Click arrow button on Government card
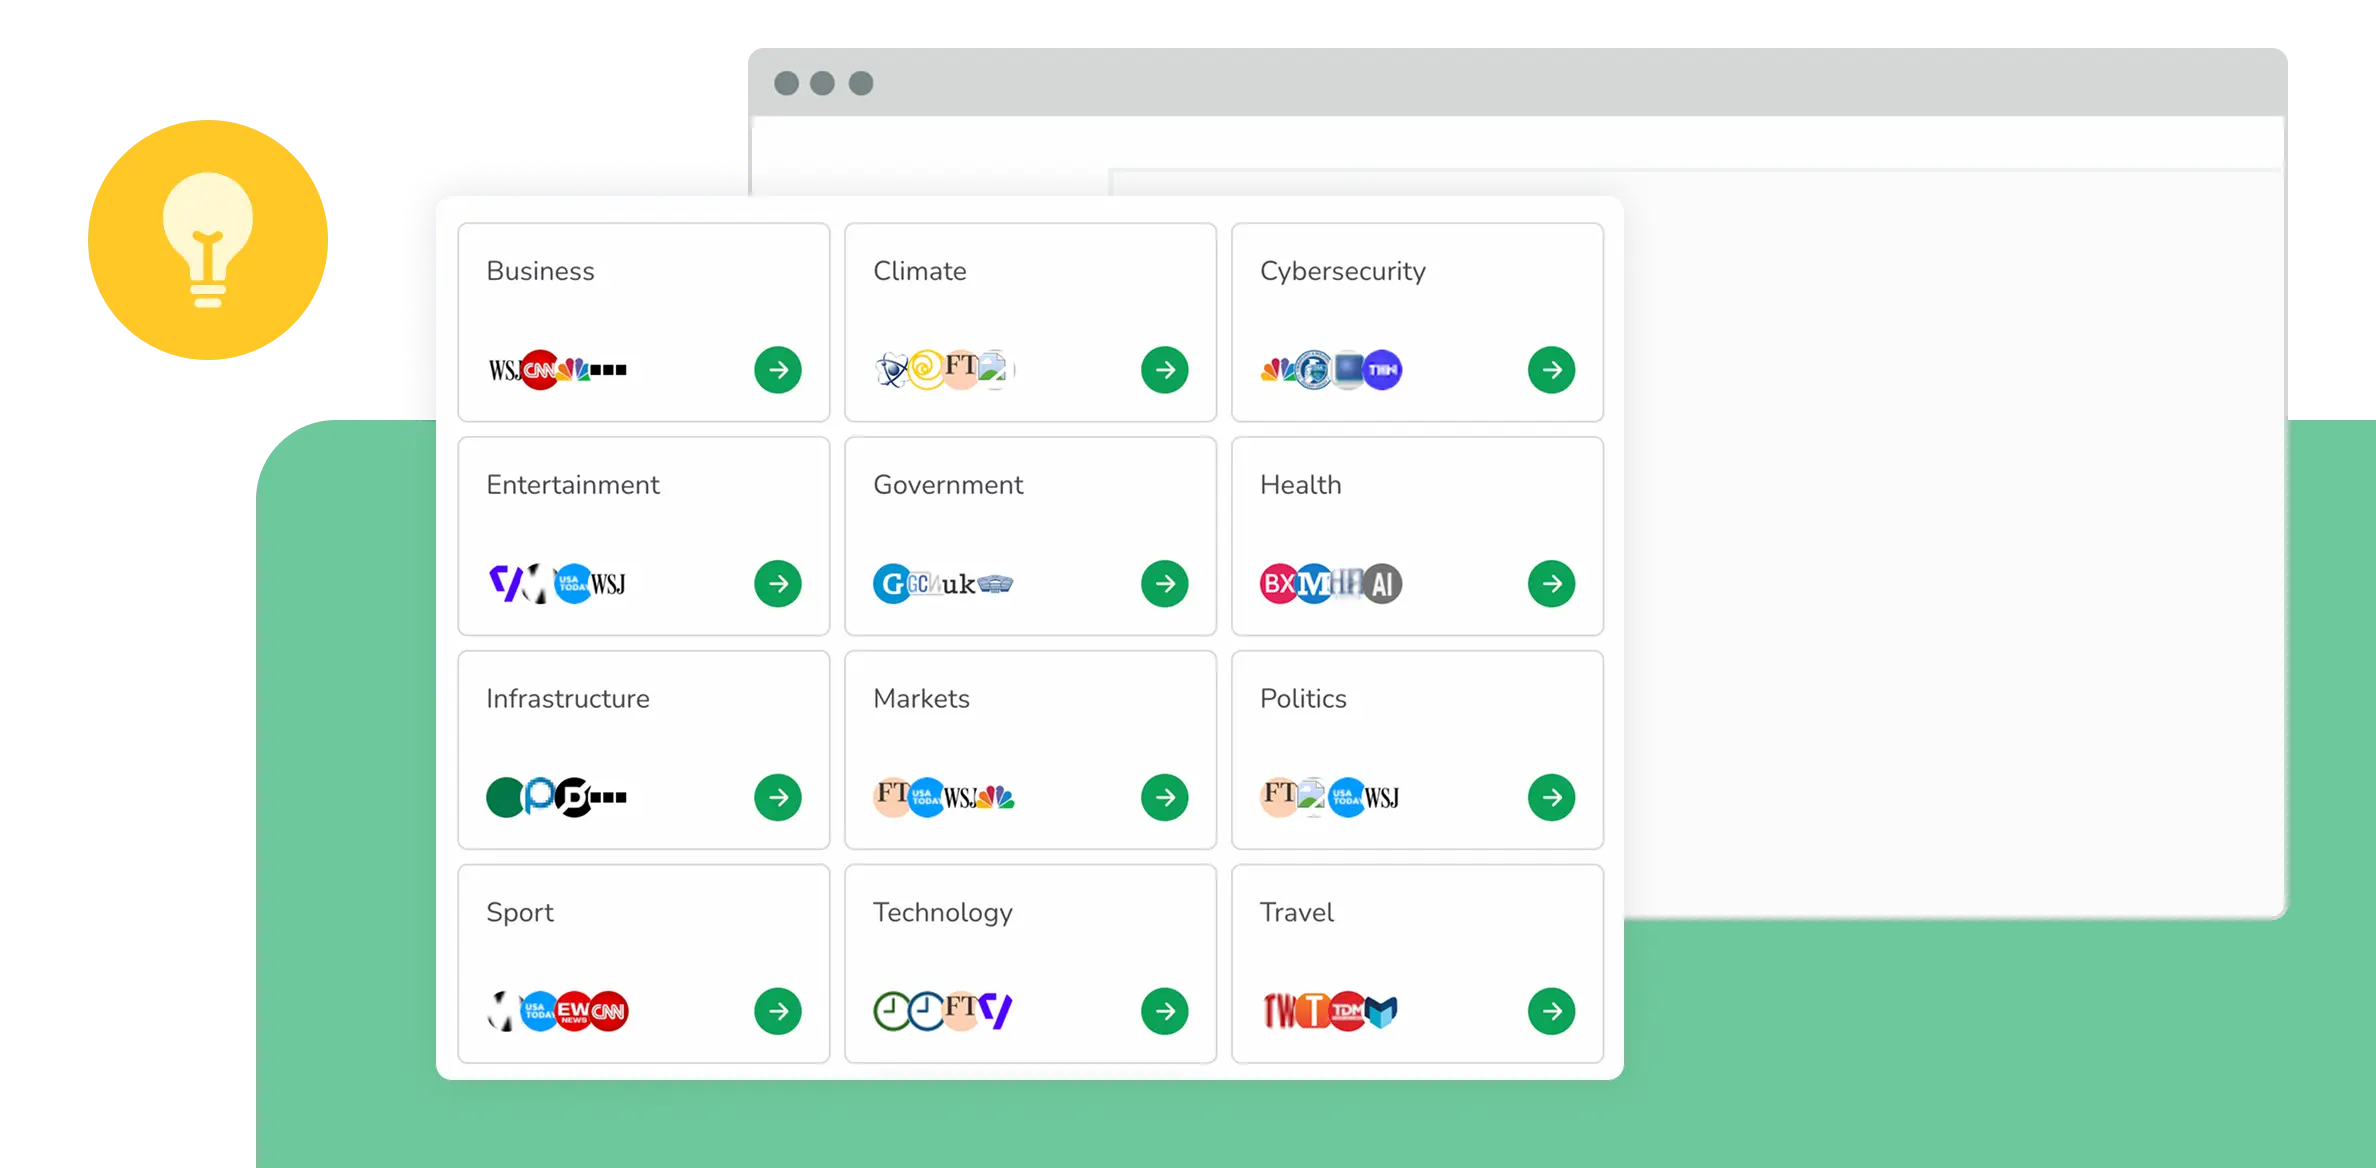The width and height of the screenshot is (2376, 1168). 1164,584
